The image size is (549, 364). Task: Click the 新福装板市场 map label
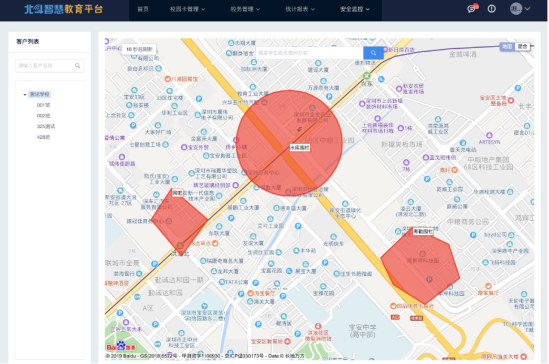click(402, 144)
